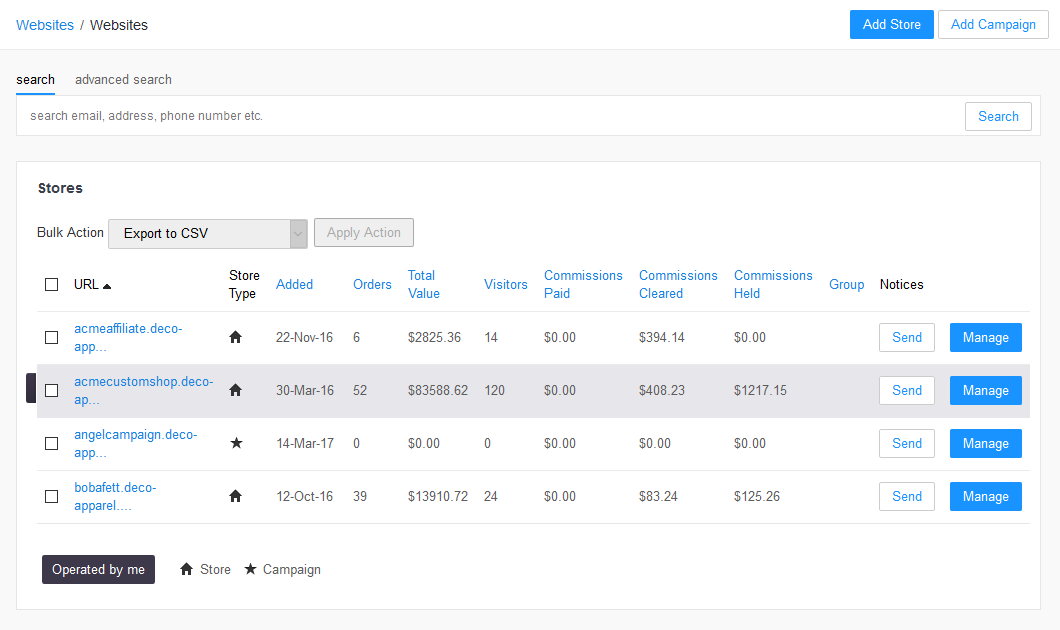Click the Add Store button
Image resolution: width=1060 pixels, height=630 pixels.
coord(892,24)
